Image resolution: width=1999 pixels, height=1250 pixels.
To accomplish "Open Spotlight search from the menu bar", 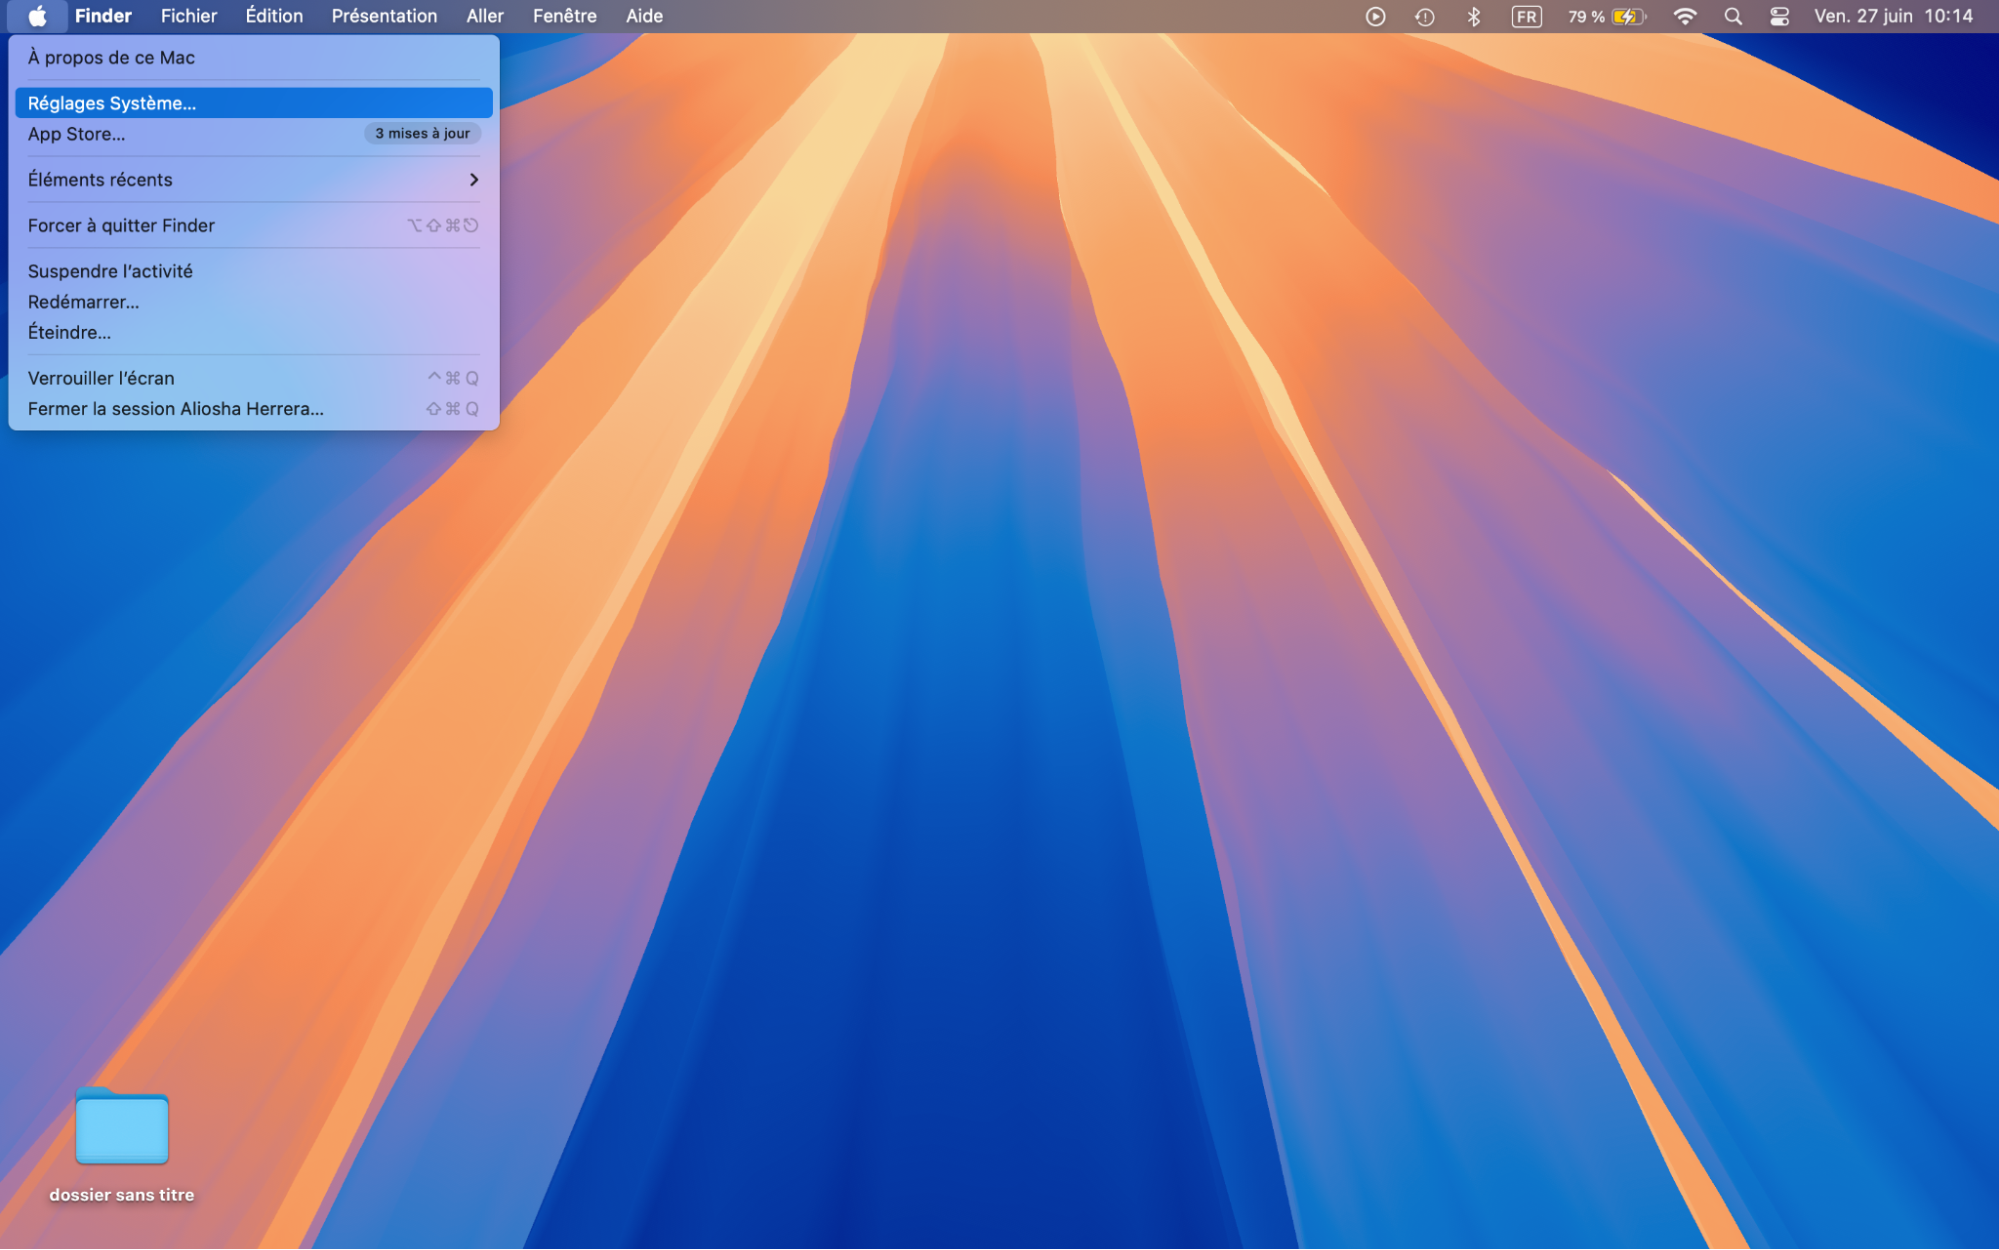I will (1732, 15).
